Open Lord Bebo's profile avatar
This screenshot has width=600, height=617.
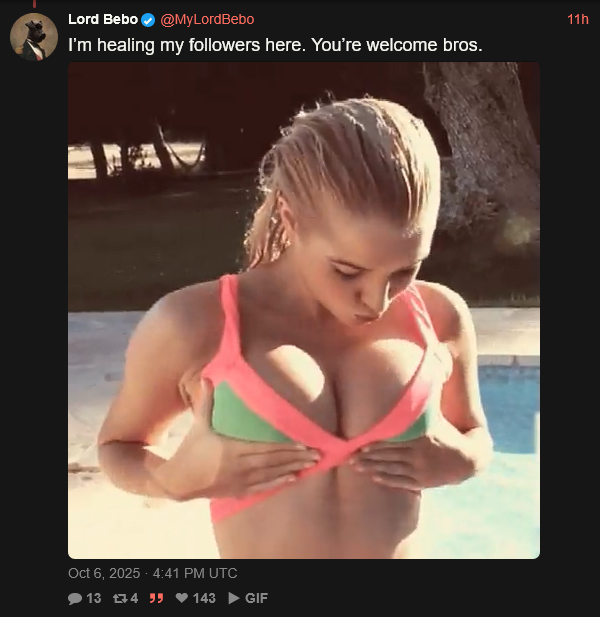[34, 37]
